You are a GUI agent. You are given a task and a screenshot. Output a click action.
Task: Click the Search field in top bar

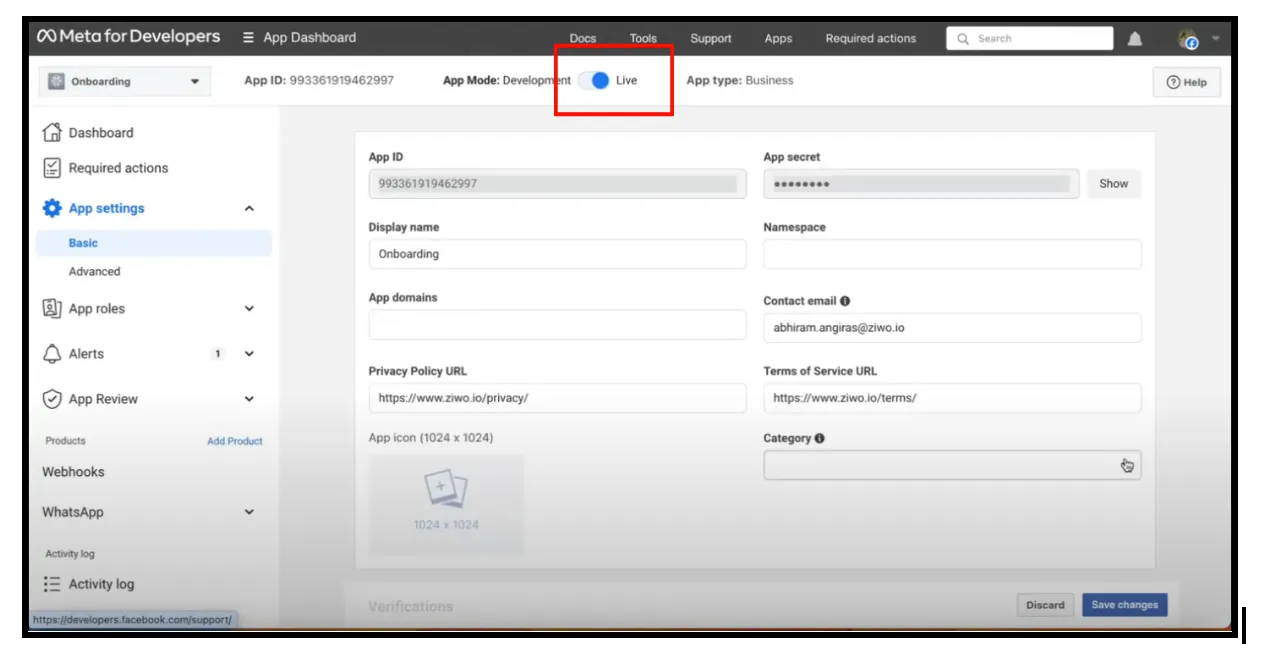[x=1030, y=39]
